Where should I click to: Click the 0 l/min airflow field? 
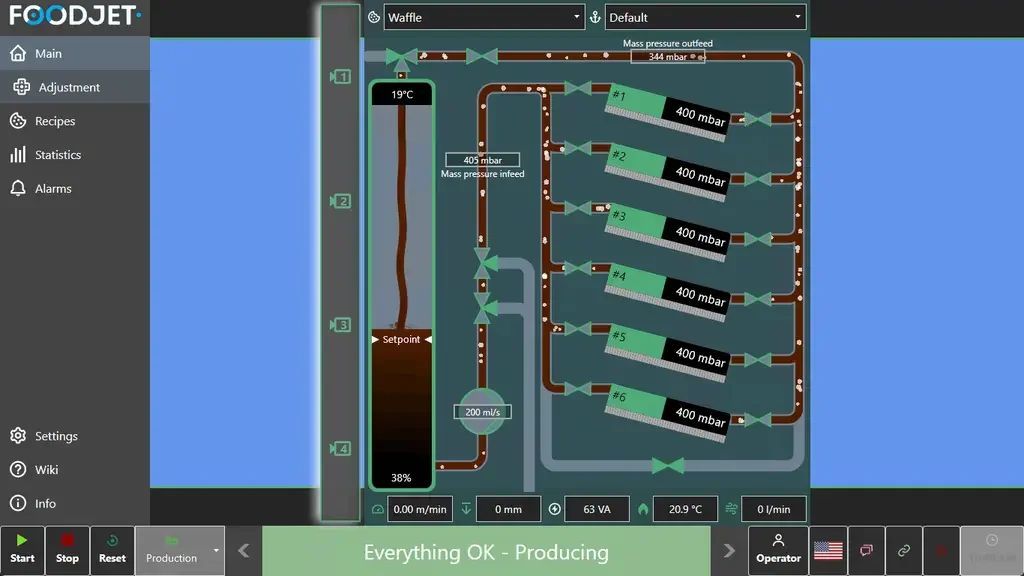(774, 509)
